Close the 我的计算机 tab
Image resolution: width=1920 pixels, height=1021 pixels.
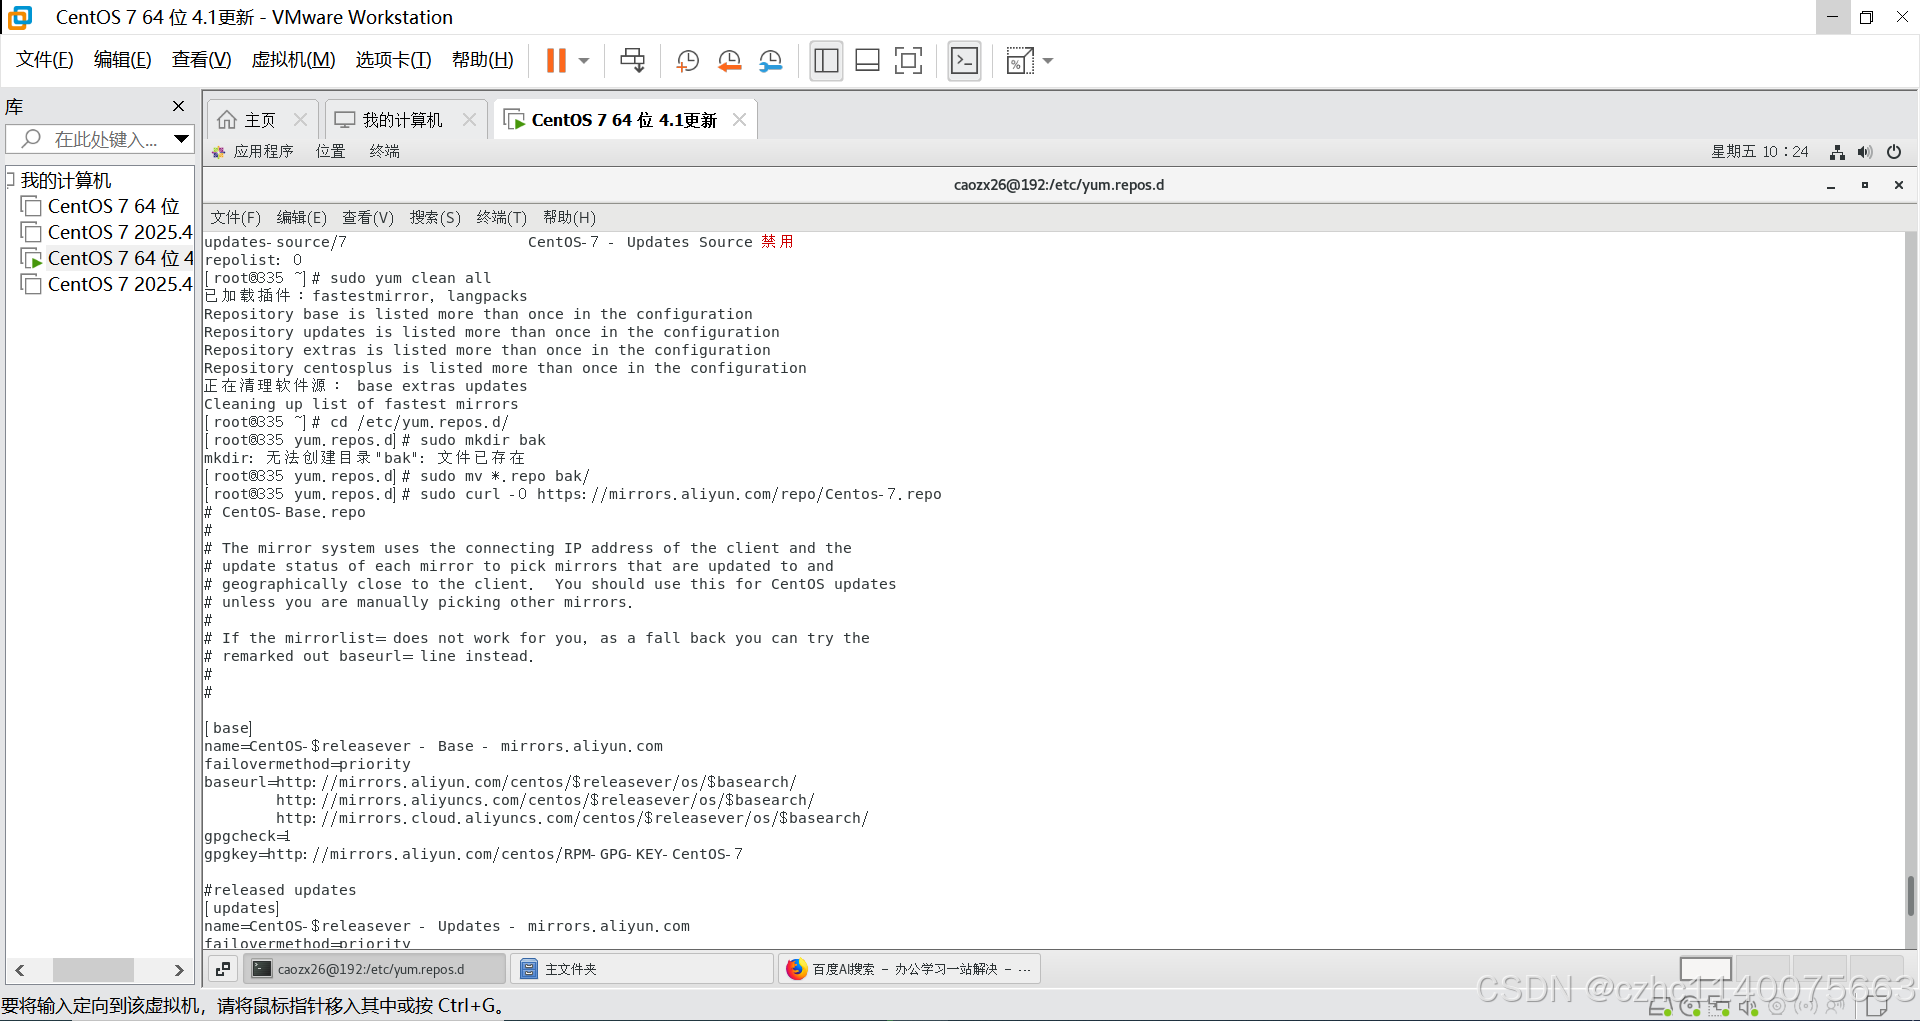point(469,120)
